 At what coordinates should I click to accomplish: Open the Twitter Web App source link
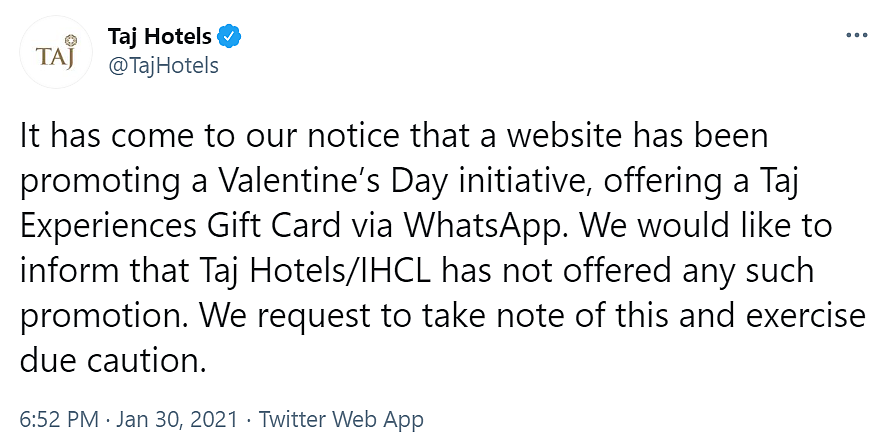[341, 420]
